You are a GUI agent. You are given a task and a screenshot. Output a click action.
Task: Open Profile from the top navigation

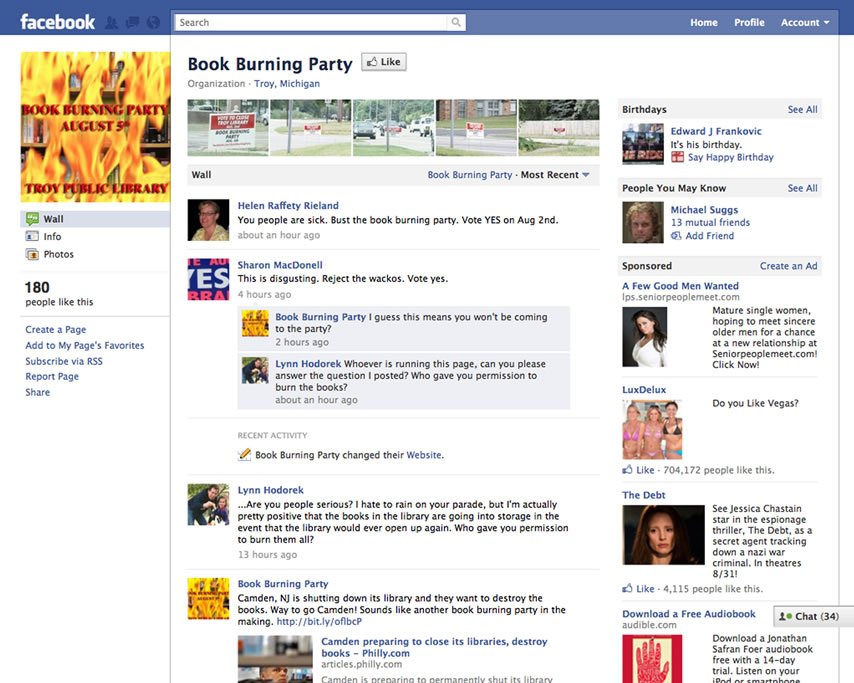tap(749, 22)
